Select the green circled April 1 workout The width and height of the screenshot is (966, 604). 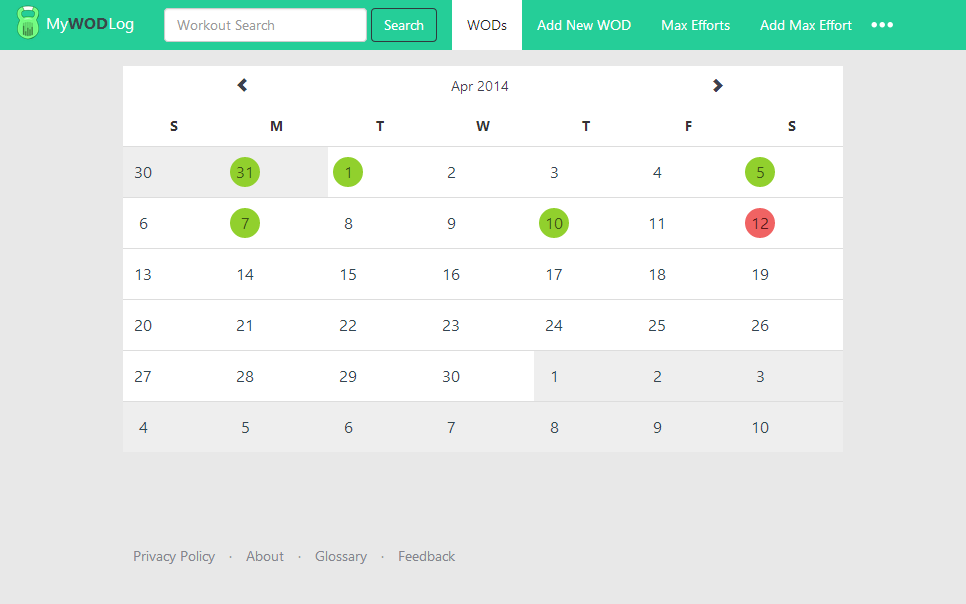coord(348,172)
